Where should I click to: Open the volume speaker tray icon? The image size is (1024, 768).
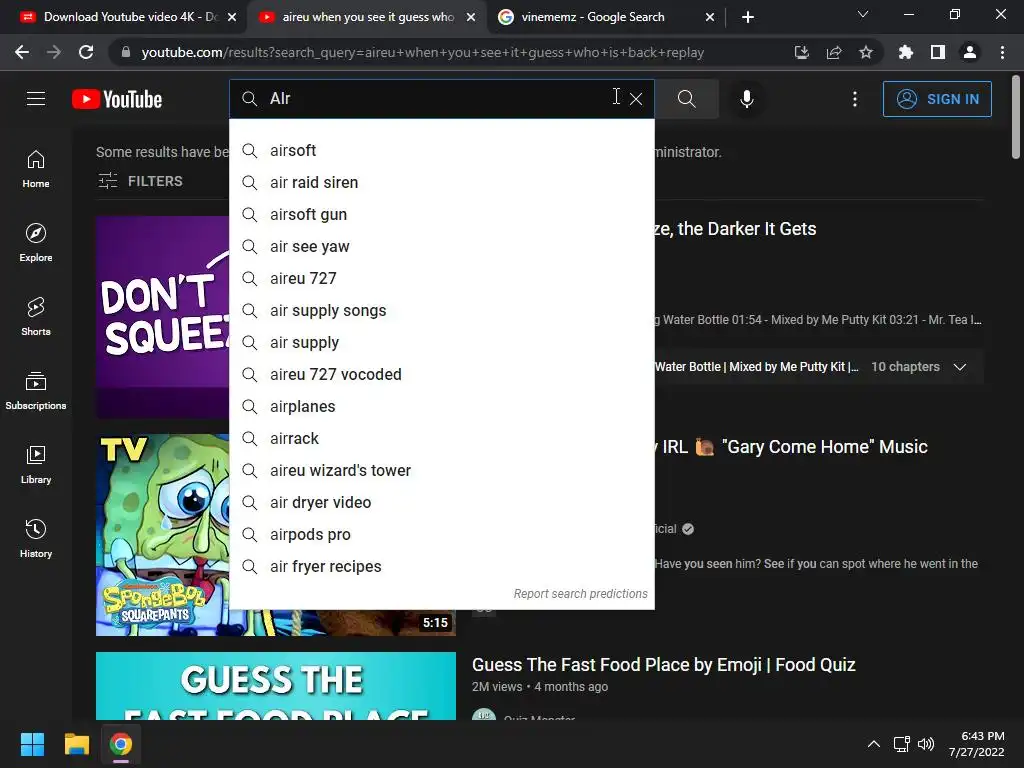point(926,744)
